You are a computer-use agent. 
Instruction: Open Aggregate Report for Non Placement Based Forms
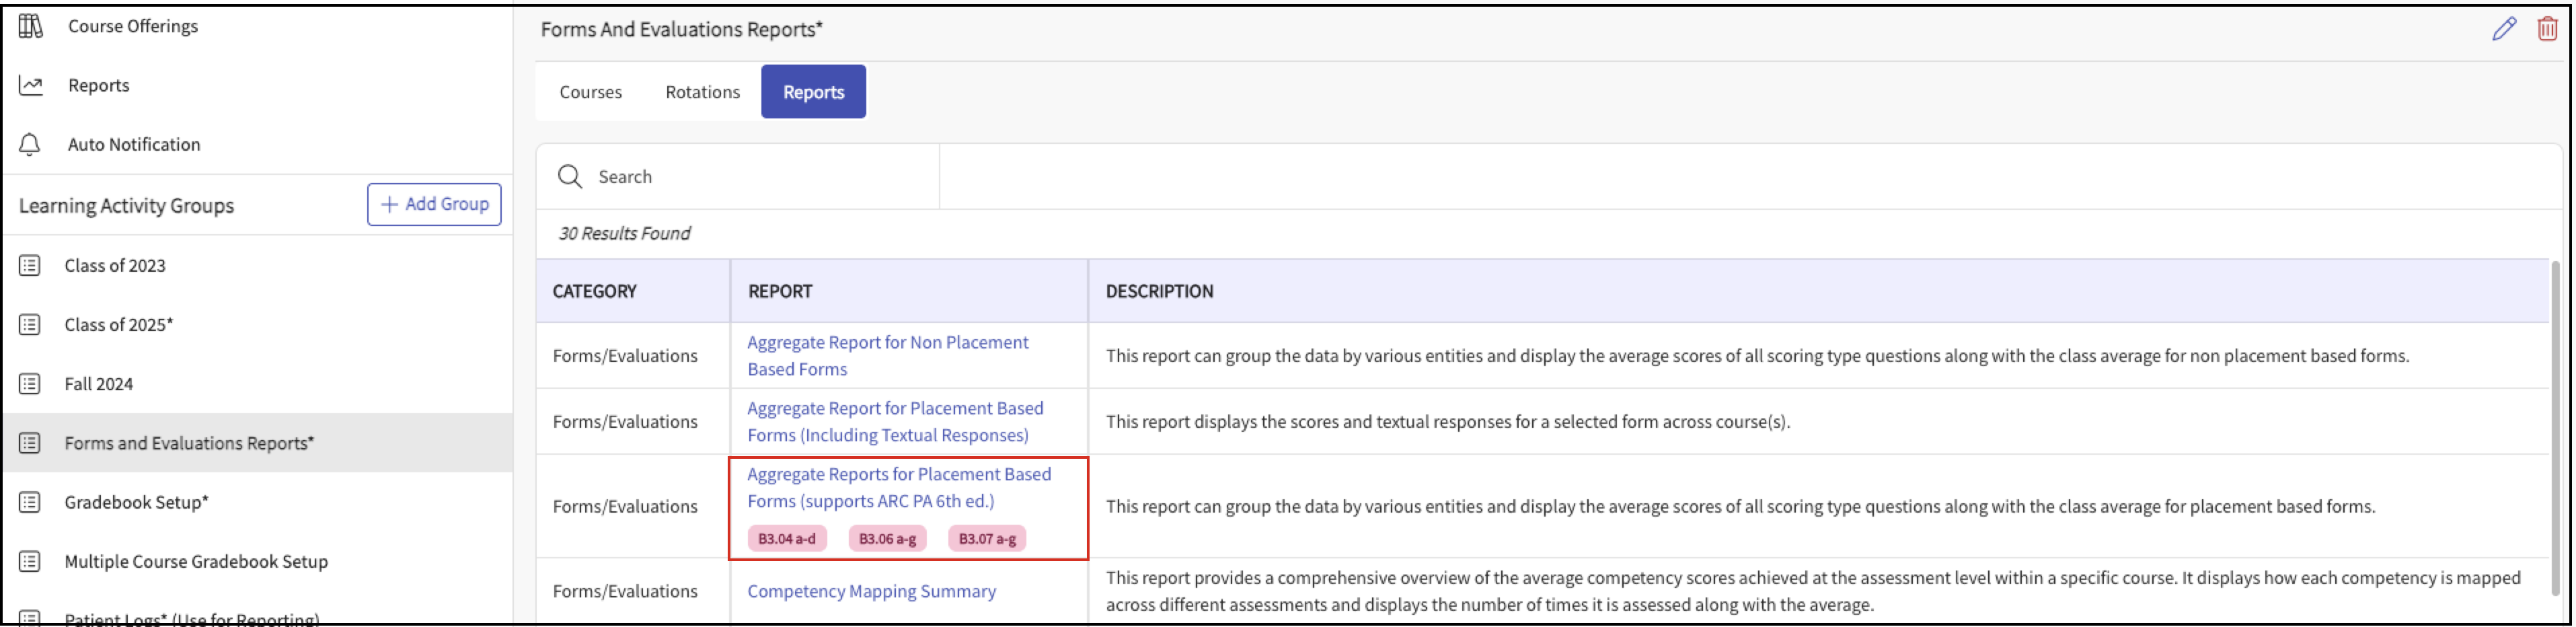pyautogui.click(x=887, y=355)
